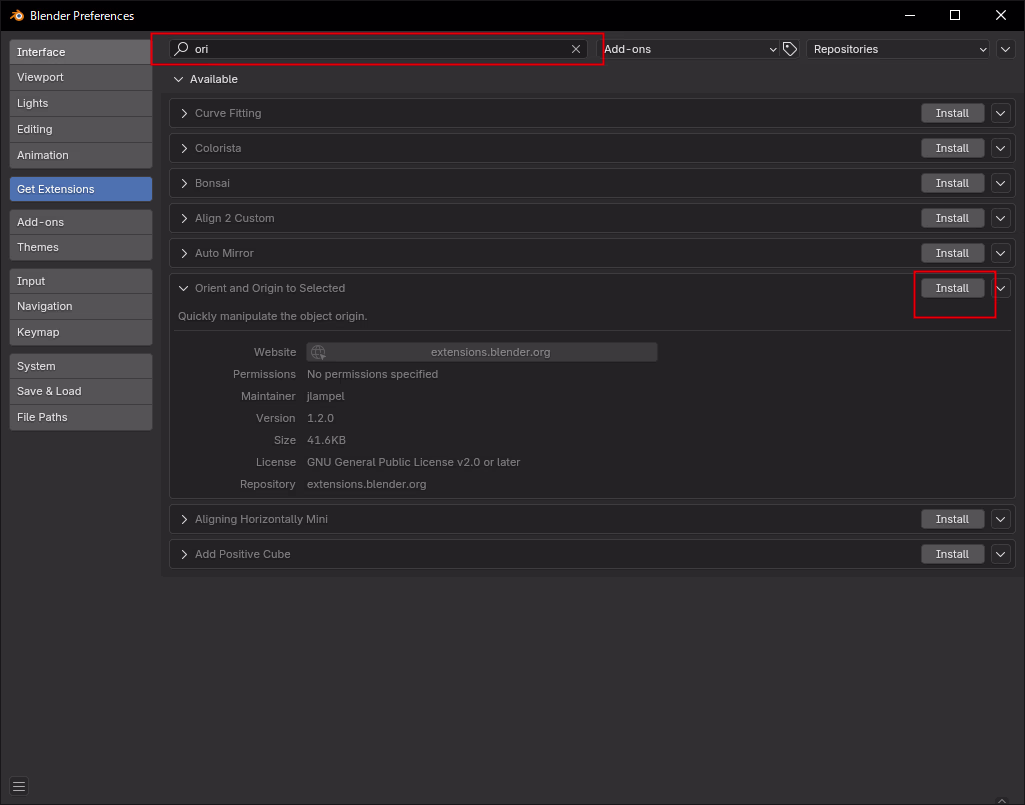
Task: Open the Navigation preferences tab
Action: tap(81, 306)
